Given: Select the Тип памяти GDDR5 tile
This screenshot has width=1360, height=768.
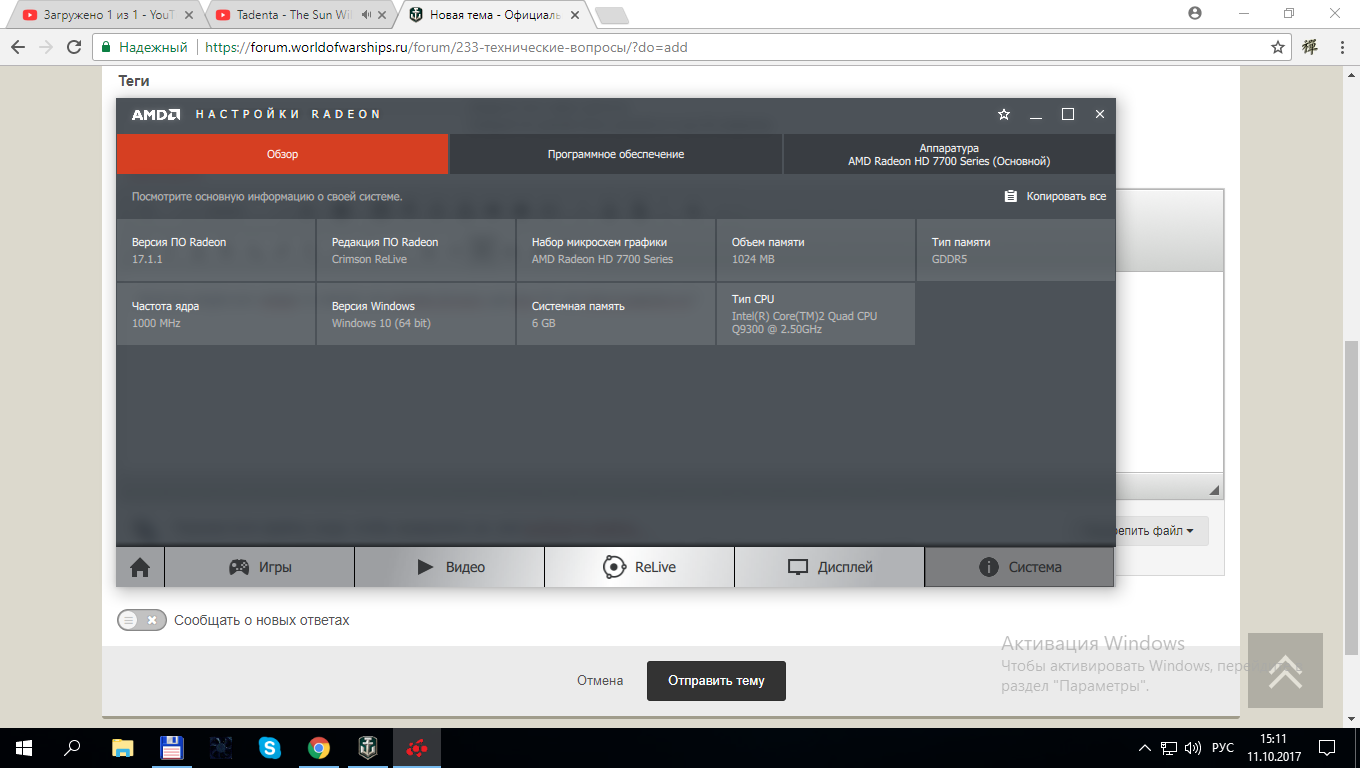Looking at the screenshot, I should click(1016, 250).
